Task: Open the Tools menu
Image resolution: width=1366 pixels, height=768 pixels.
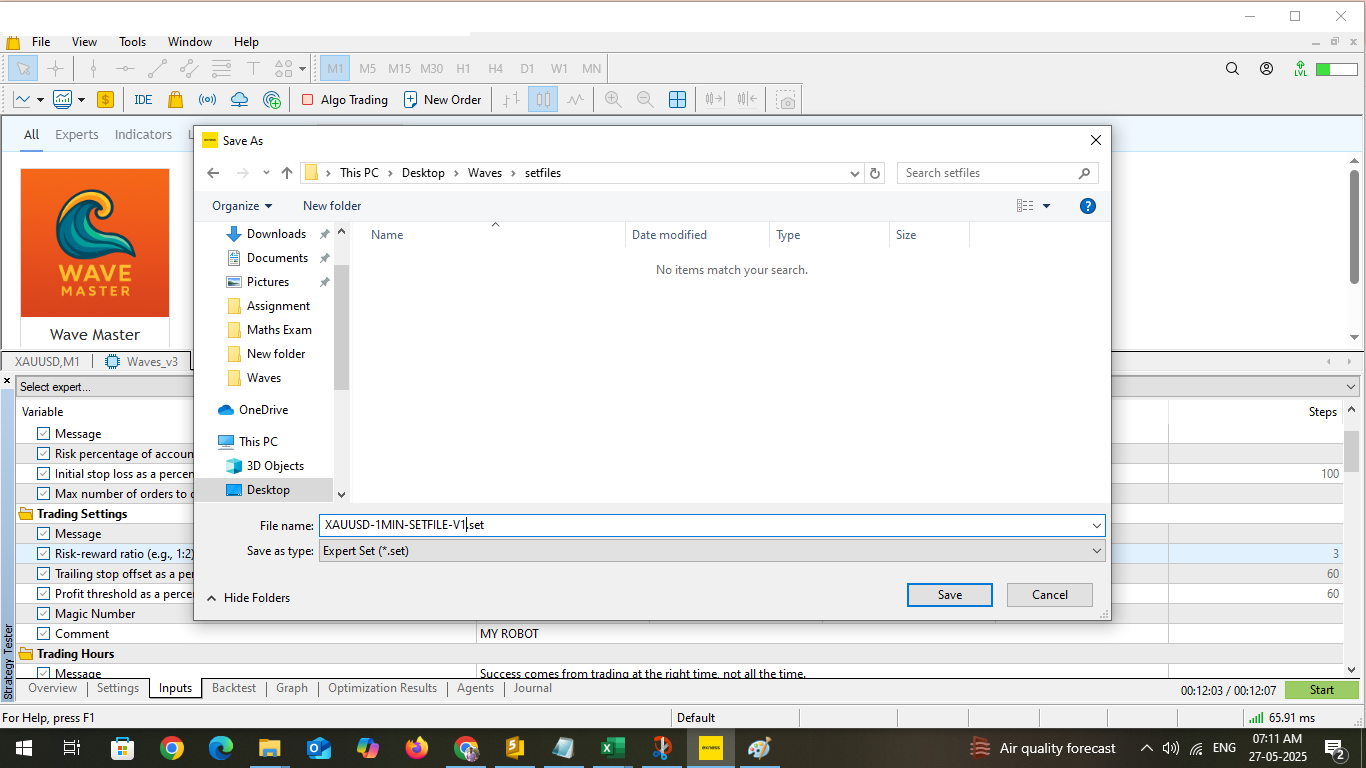Action: pyautogui.click(x=132, y=42)
